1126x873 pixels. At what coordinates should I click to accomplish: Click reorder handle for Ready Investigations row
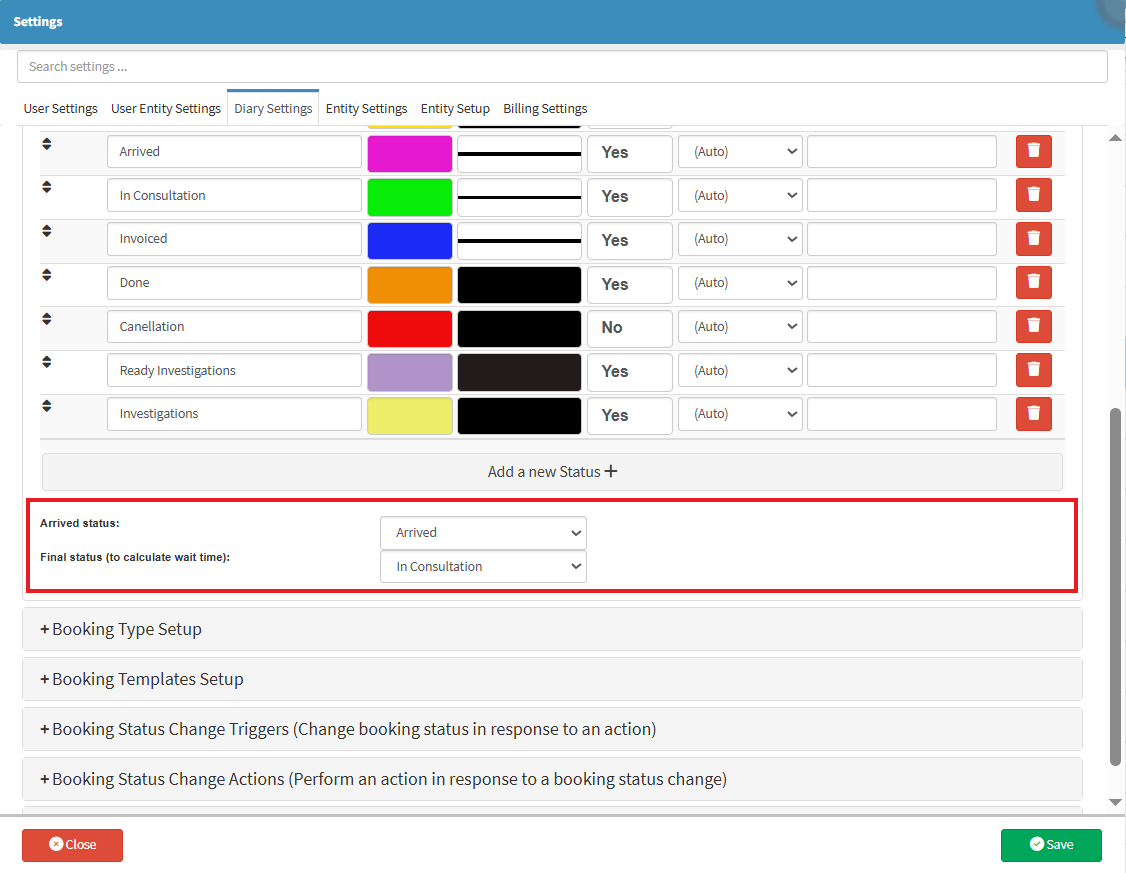pos(47,362)
